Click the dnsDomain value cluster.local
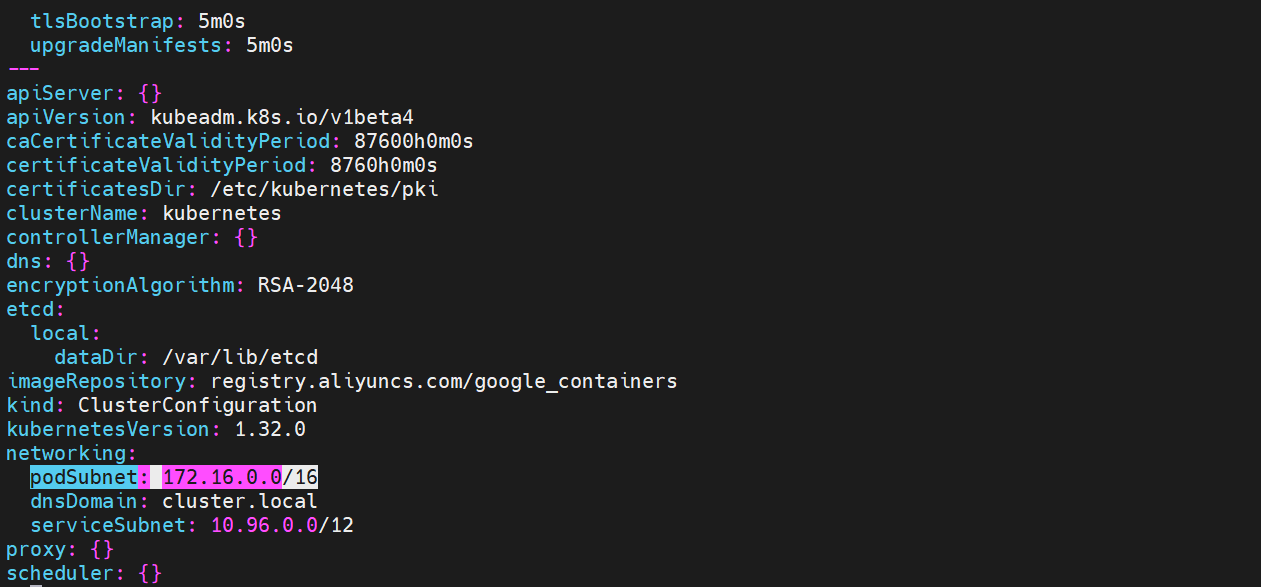 click(239, 501)
